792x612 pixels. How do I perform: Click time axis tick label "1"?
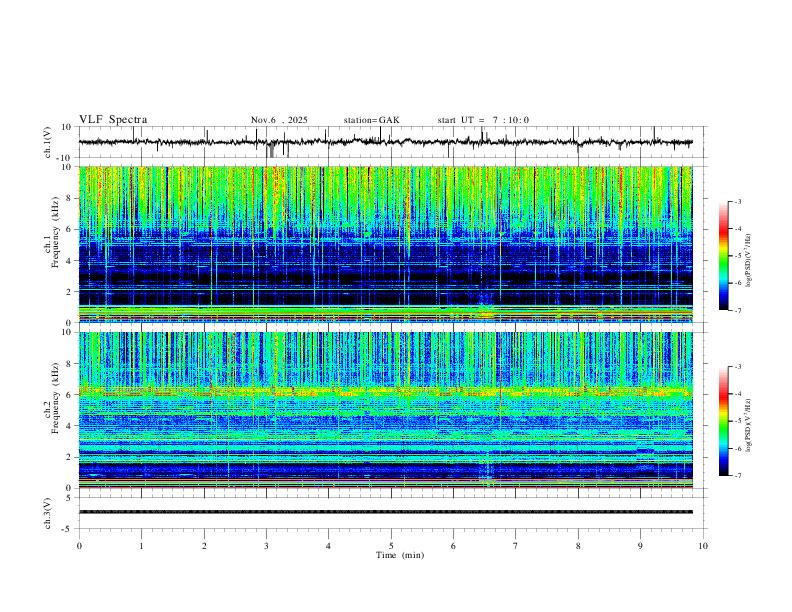(x=141, y=546)
